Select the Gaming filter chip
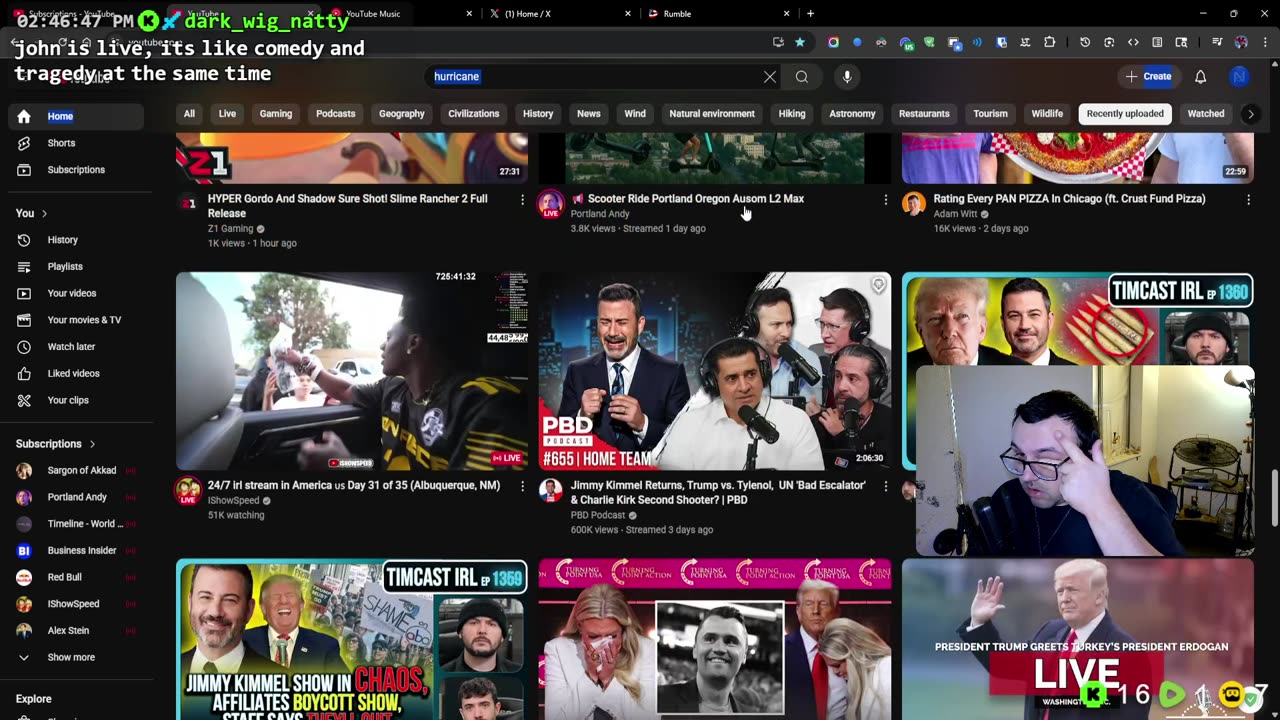 click(x=276, y=114)
